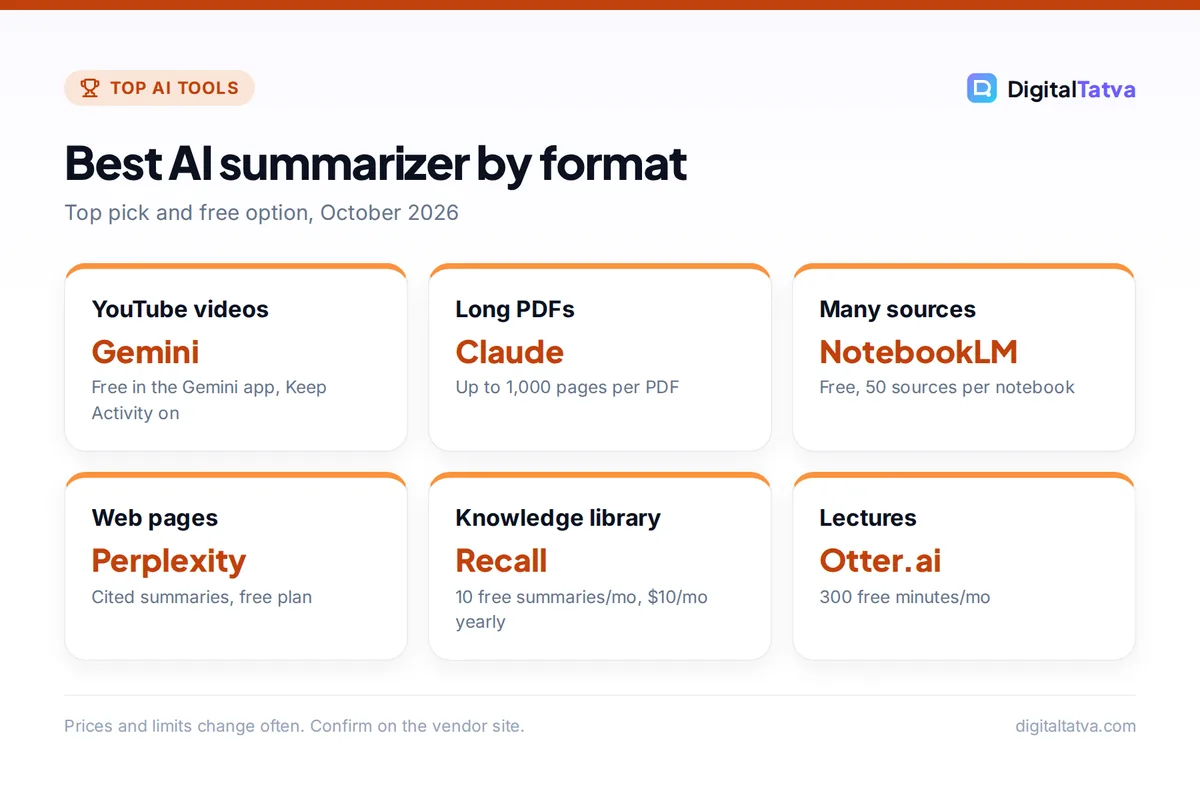1200x785 pixels.
Task: Click the Lectures card title
Action: click(868, 518)
